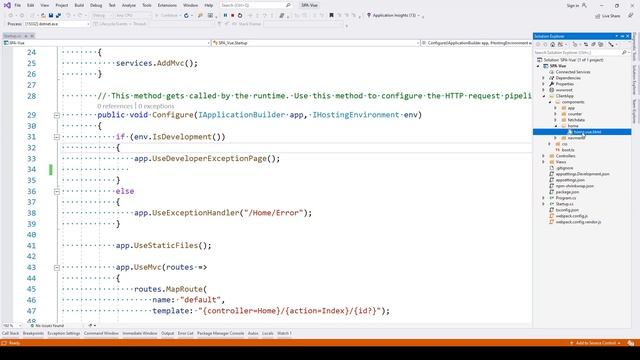Image resolution: width=640 pixels, height=360 pixels.
Task: Collapse the else block at line 36
Action: [x=57, y=191]
